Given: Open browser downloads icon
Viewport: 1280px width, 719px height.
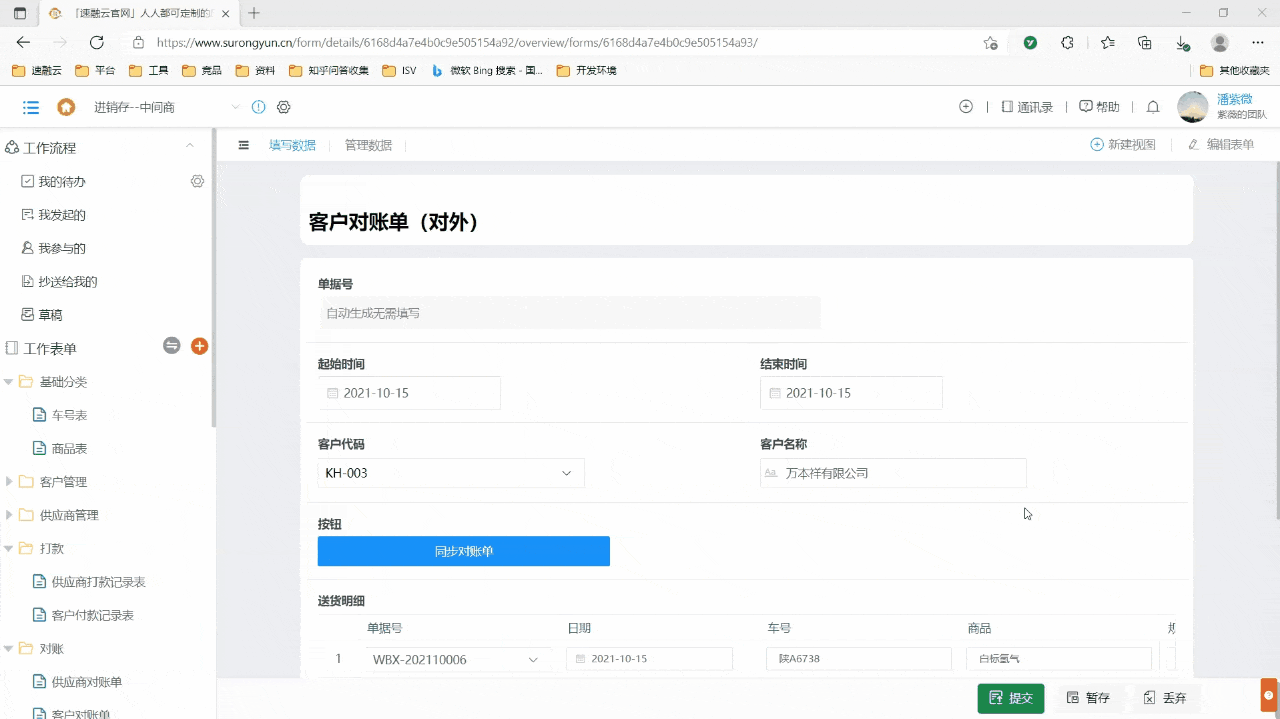Looking at the screenshot, I should [x=1182, y=43].
